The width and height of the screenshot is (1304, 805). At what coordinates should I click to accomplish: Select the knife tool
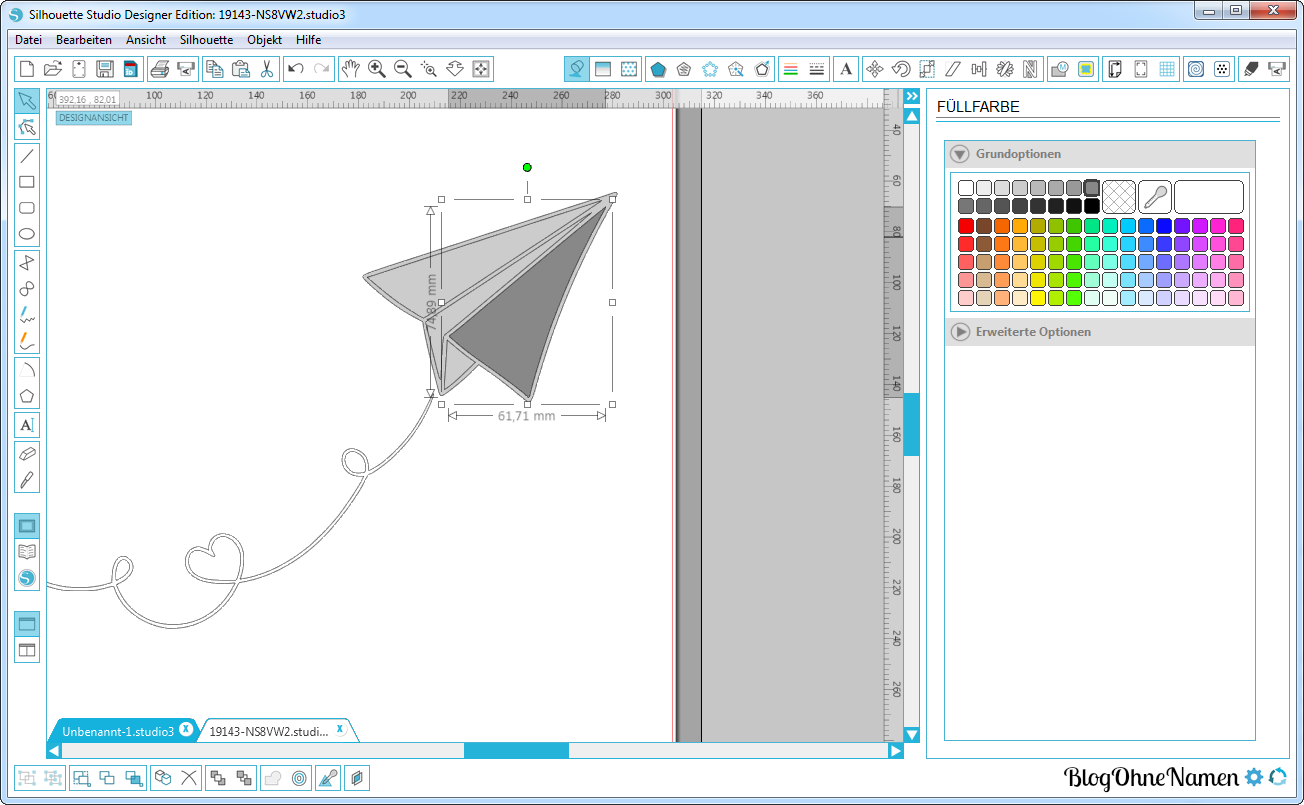click(27, 479)
